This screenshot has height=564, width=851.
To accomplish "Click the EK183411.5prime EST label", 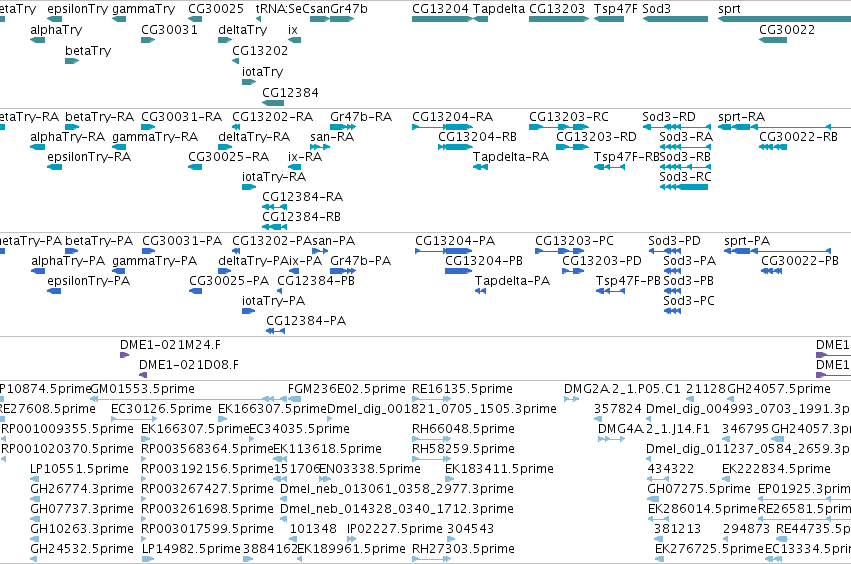I will 499,469.
